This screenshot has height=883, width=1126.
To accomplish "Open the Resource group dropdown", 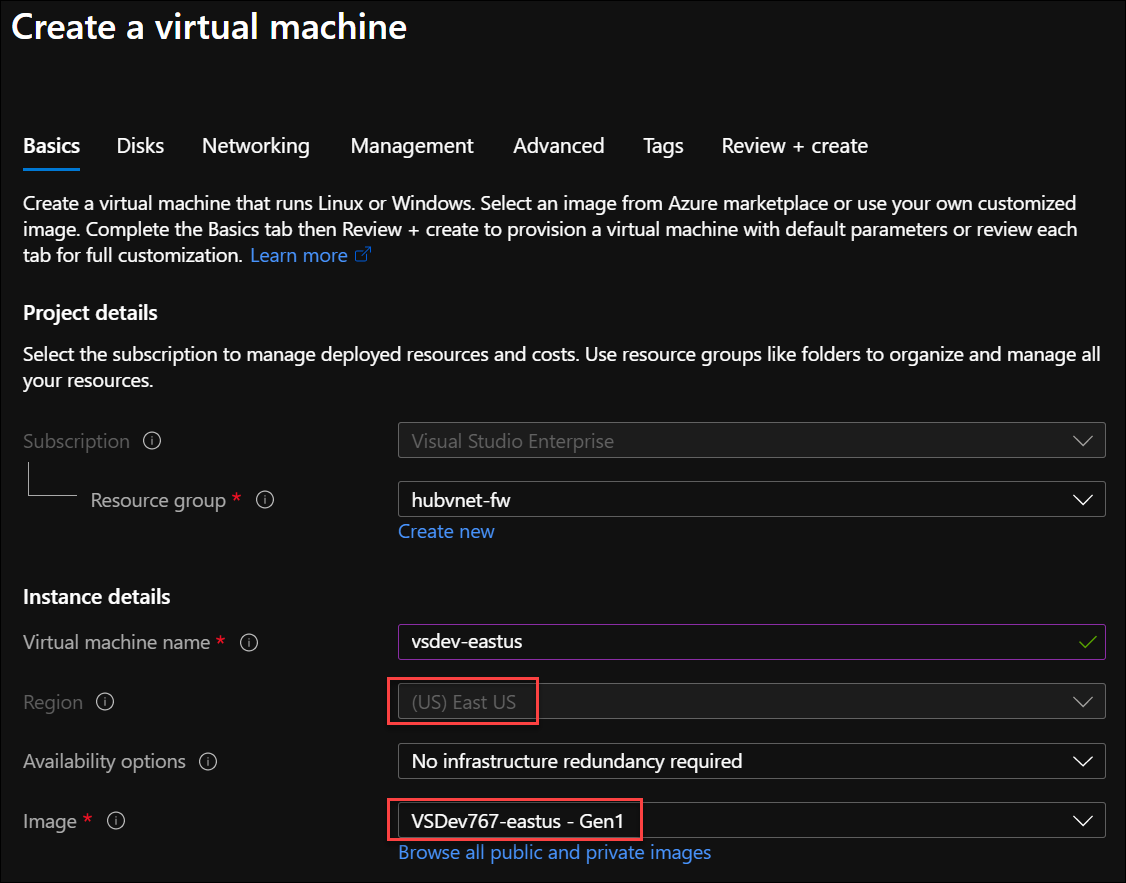I will click(751, 499).
